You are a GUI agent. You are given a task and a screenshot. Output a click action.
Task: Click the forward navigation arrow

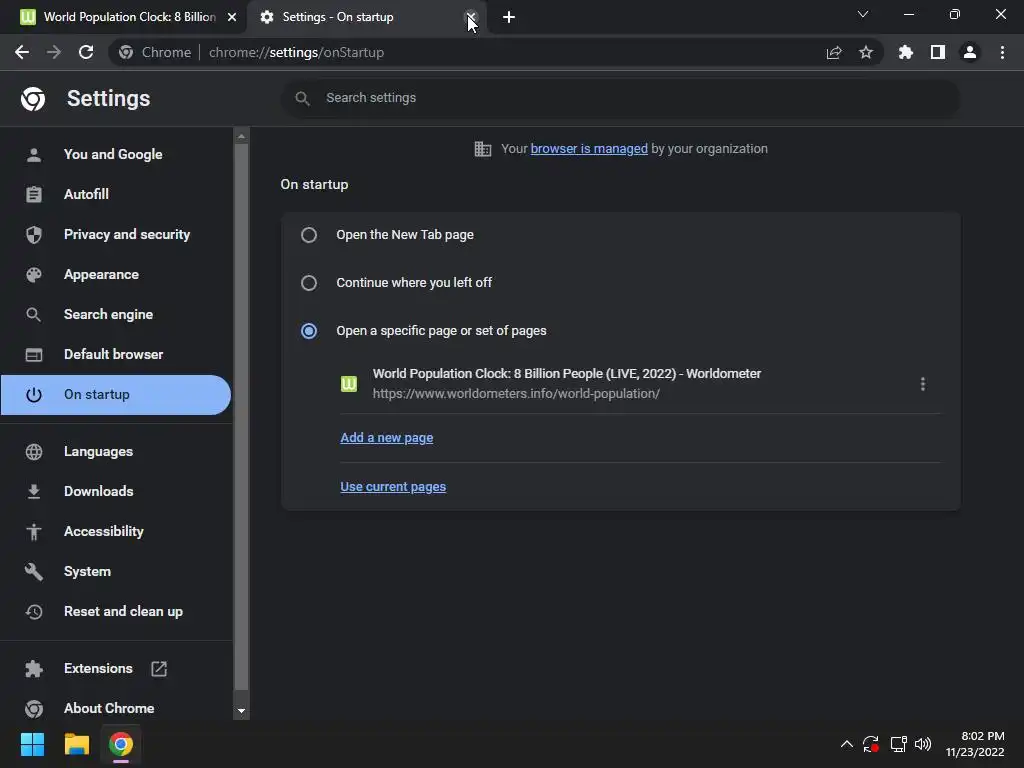[54, 52]
